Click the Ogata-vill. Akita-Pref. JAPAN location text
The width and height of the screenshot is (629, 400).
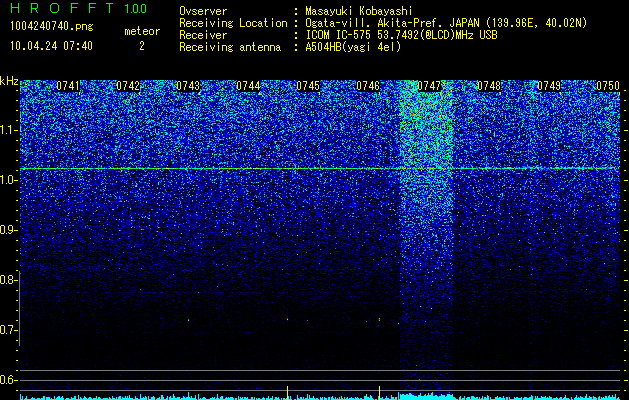tap(446, 23)
